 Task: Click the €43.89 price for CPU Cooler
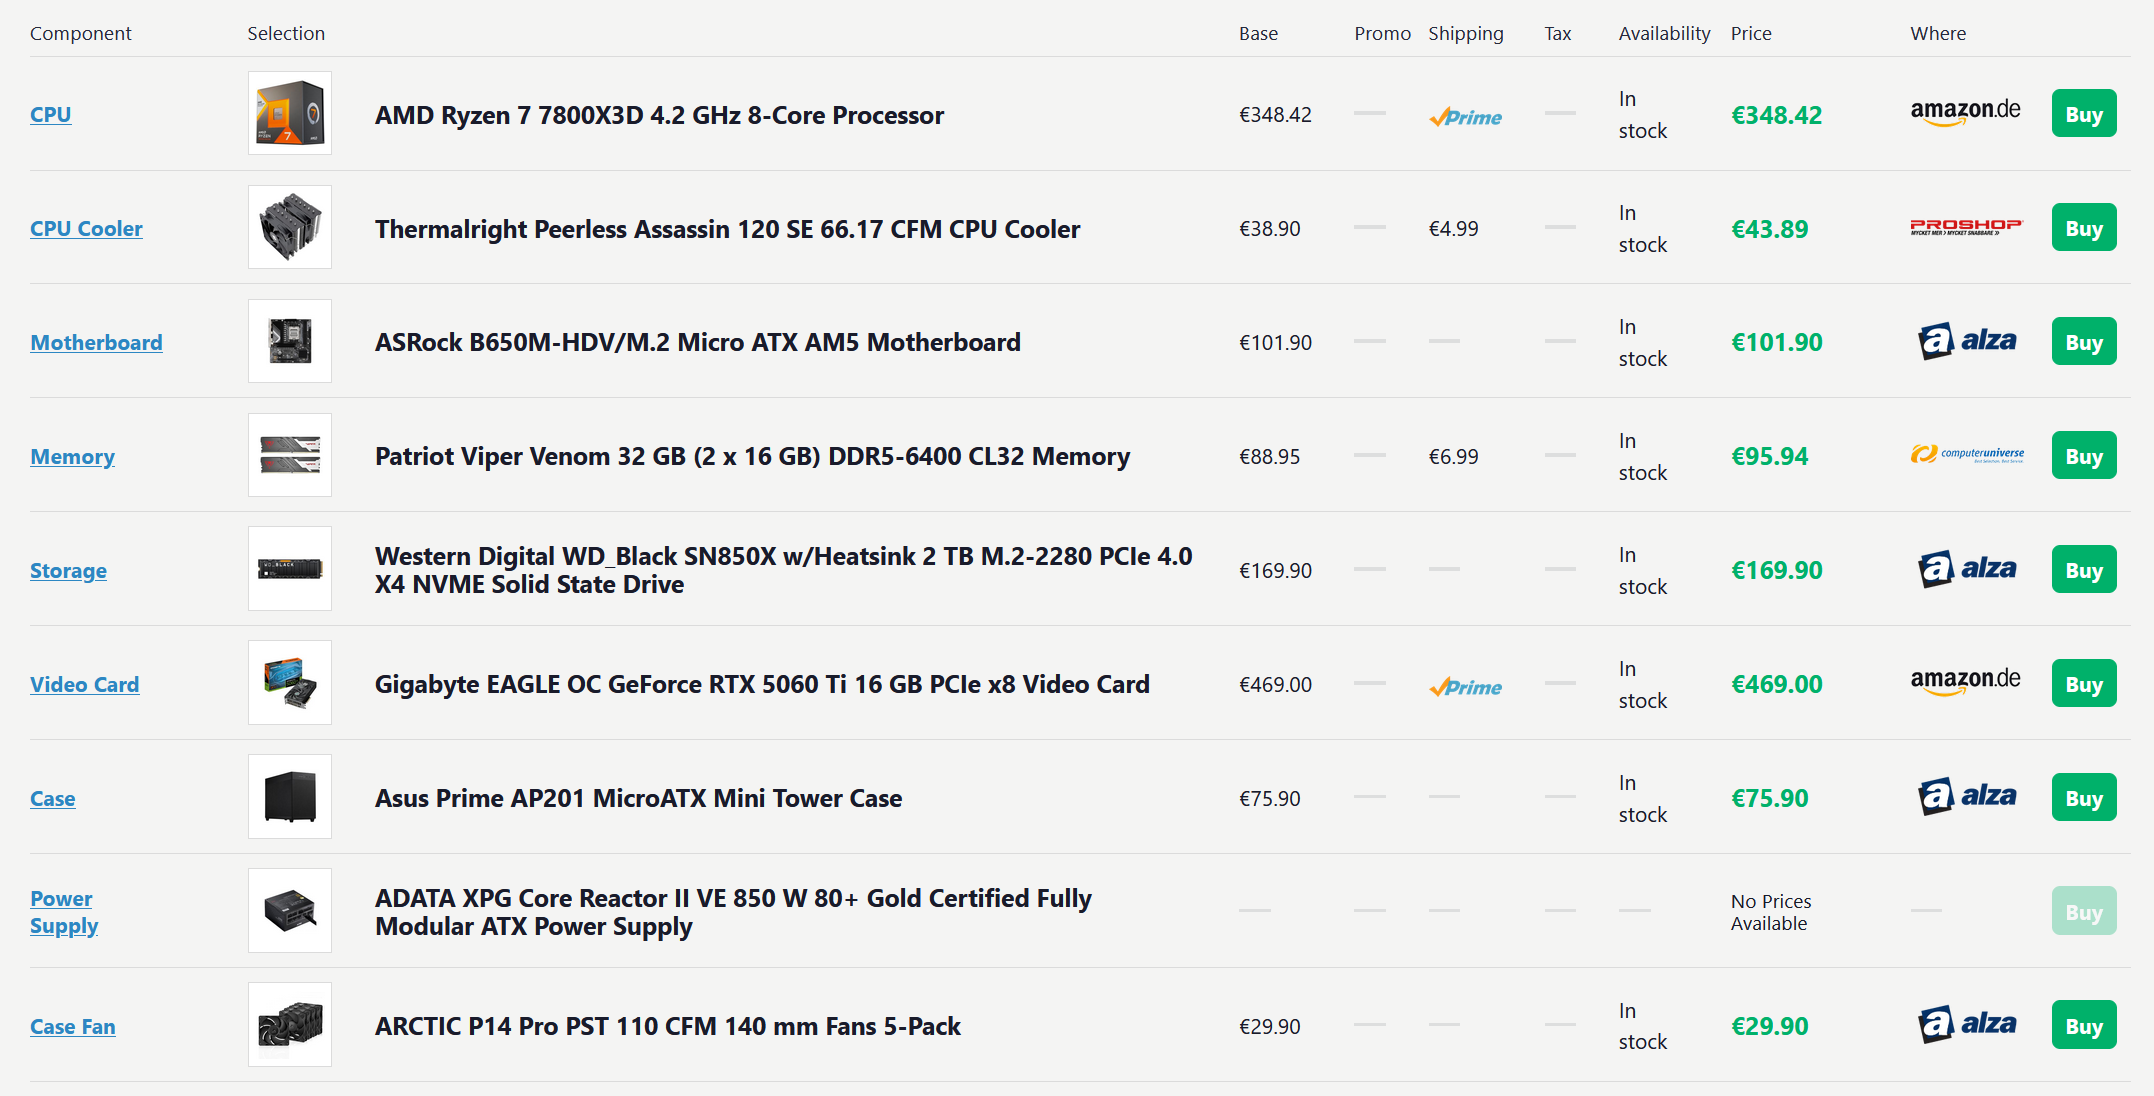click(x=1769, y=229)
